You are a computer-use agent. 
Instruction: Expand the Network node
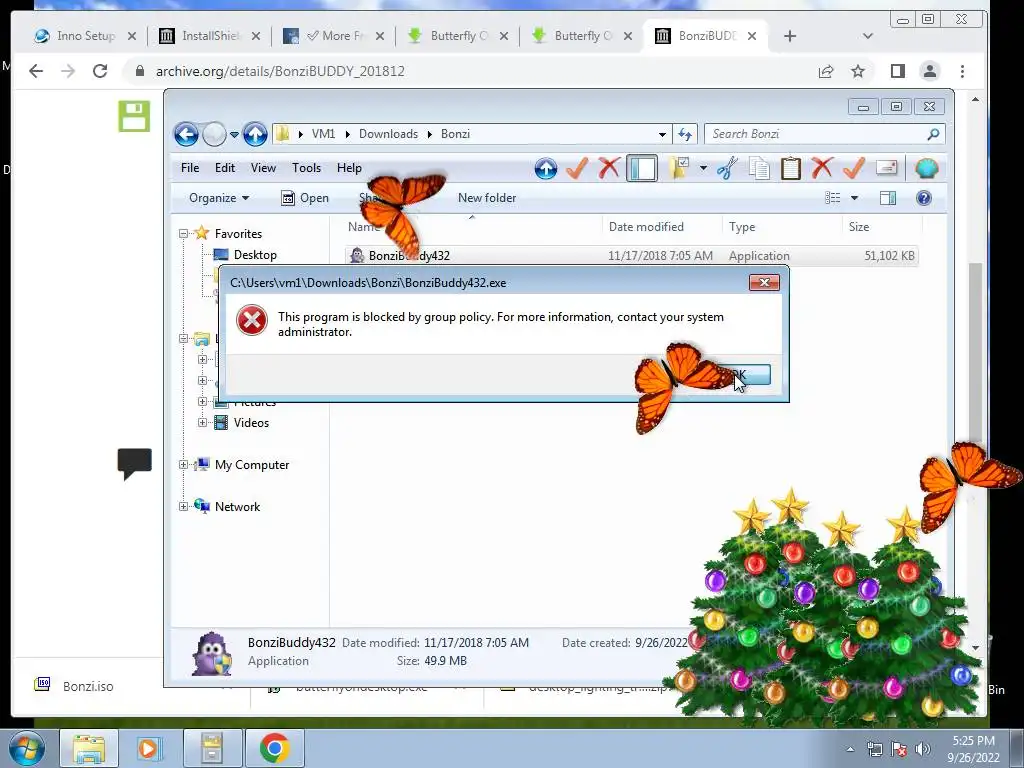(184, 507)
